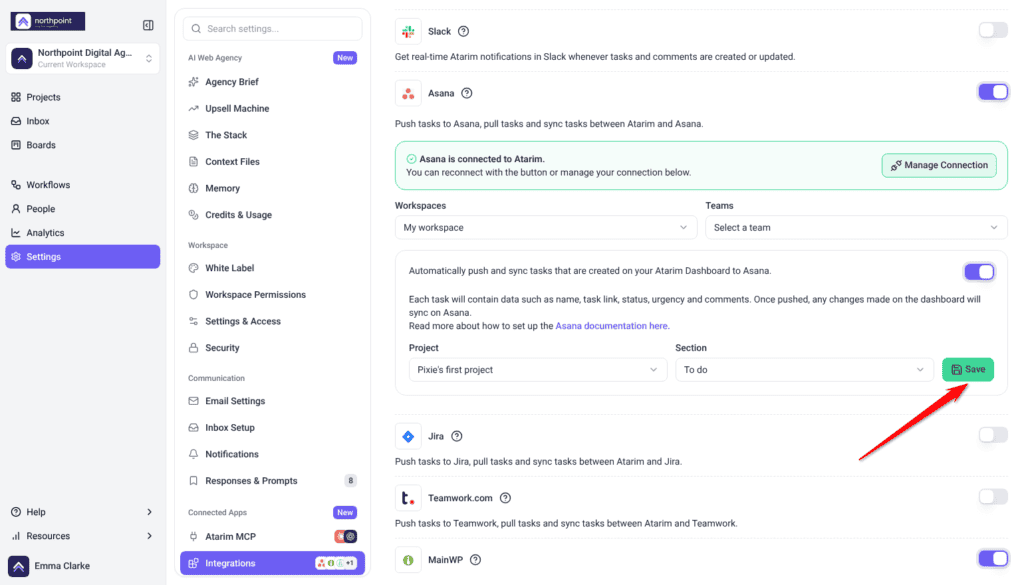
Task: Expand the Help submenu
Action: pyautogui.click(x=83, y=512)
